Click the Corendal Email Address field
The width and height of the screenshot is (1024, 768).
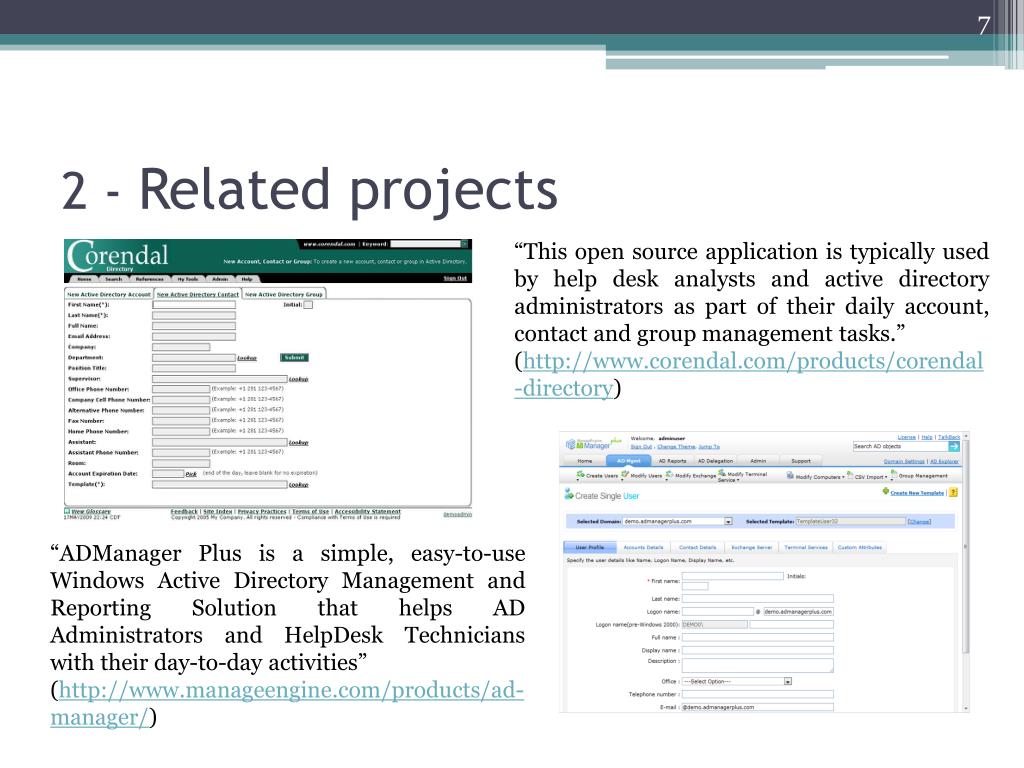click(x=193, y=336)
